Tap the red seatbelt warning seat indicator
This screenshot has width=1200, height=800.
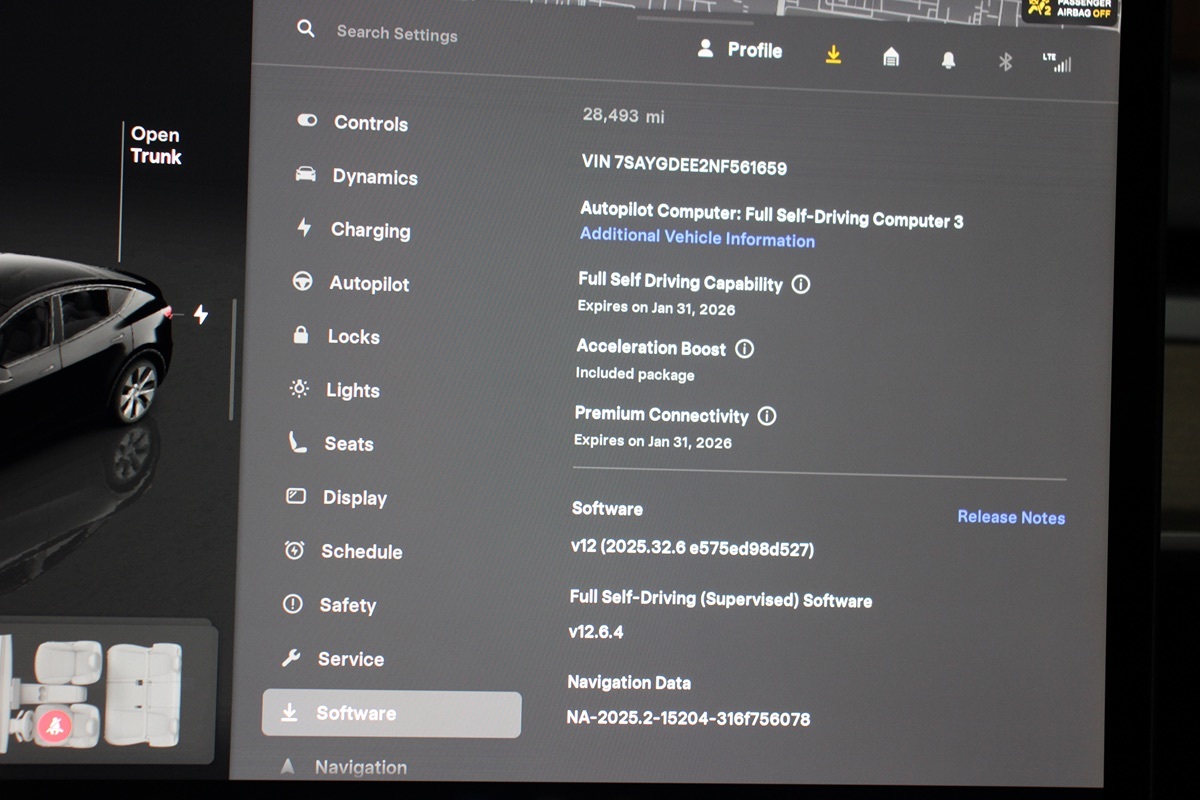(52, 726)
